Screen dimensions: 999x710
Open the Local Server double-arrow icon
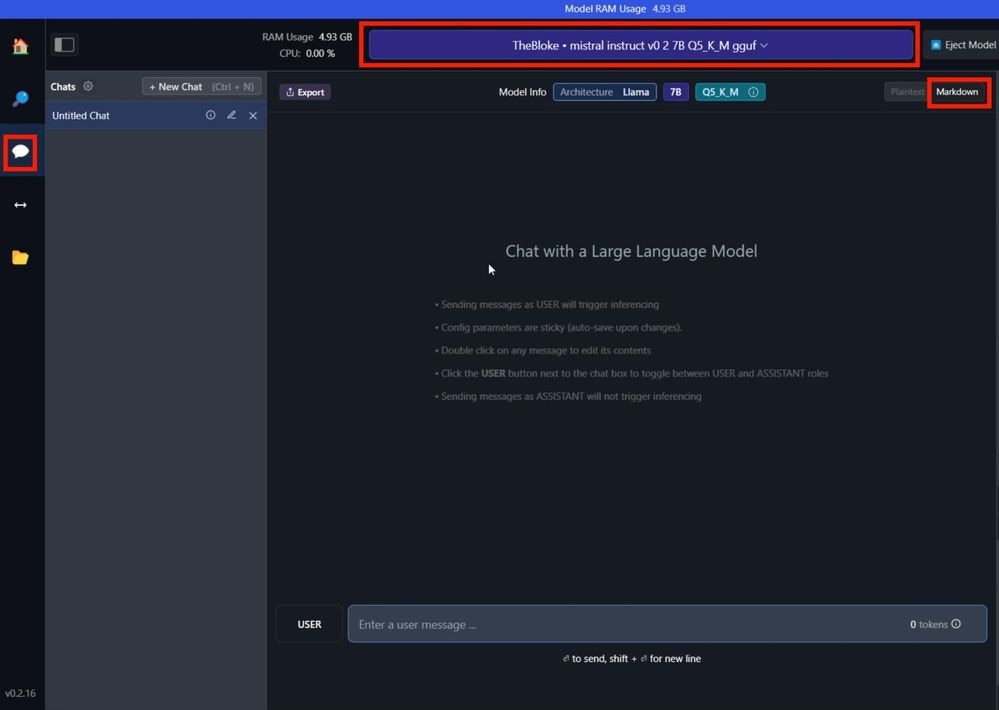[20, 205]
